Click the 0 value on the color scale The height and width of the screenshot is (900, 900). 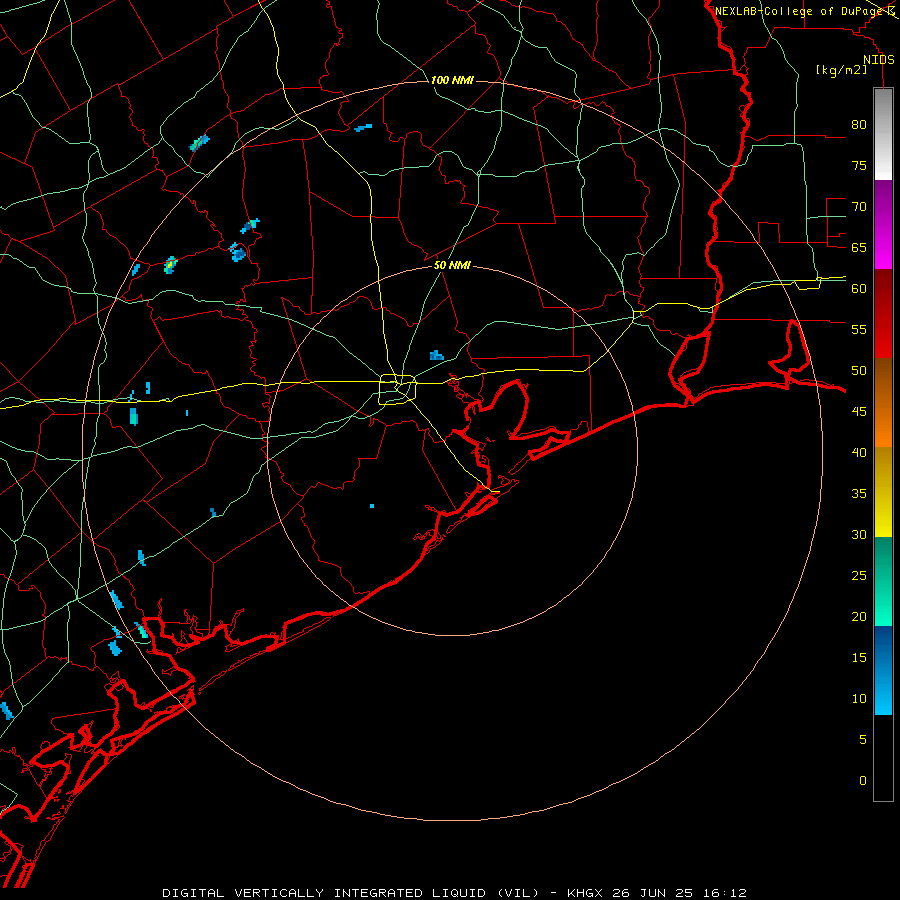pos(863,781)
